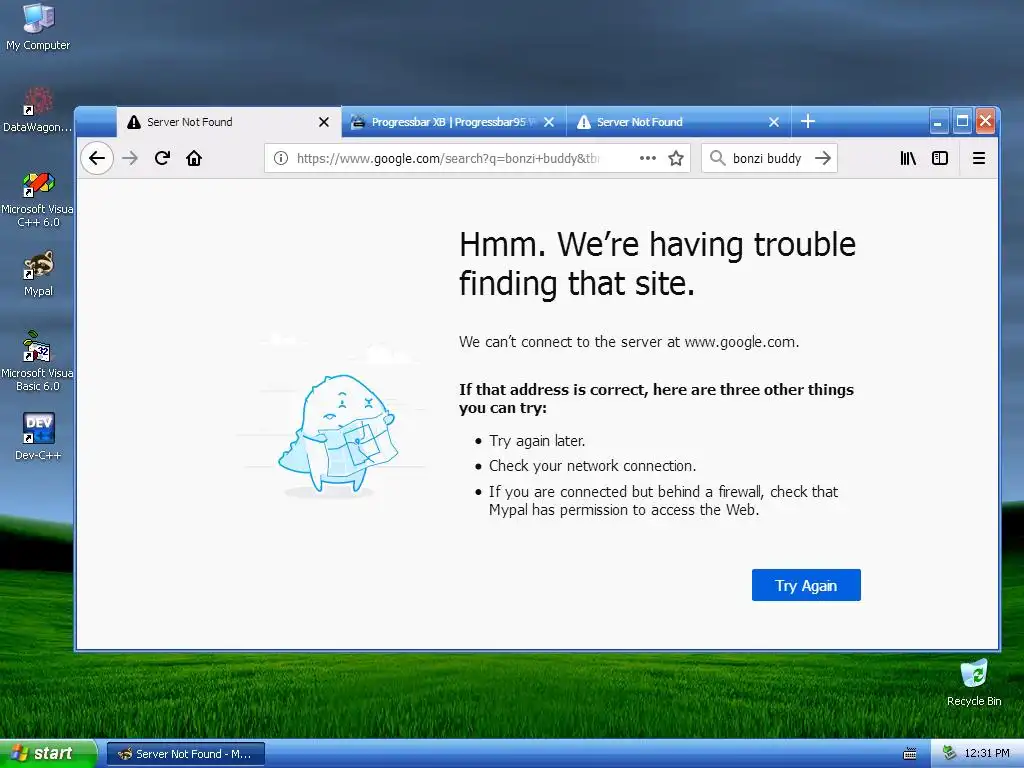Close the last Server Not Found tab
Image resolution: width=1024 pixels, height=768 pixels.
coord(774,122)
